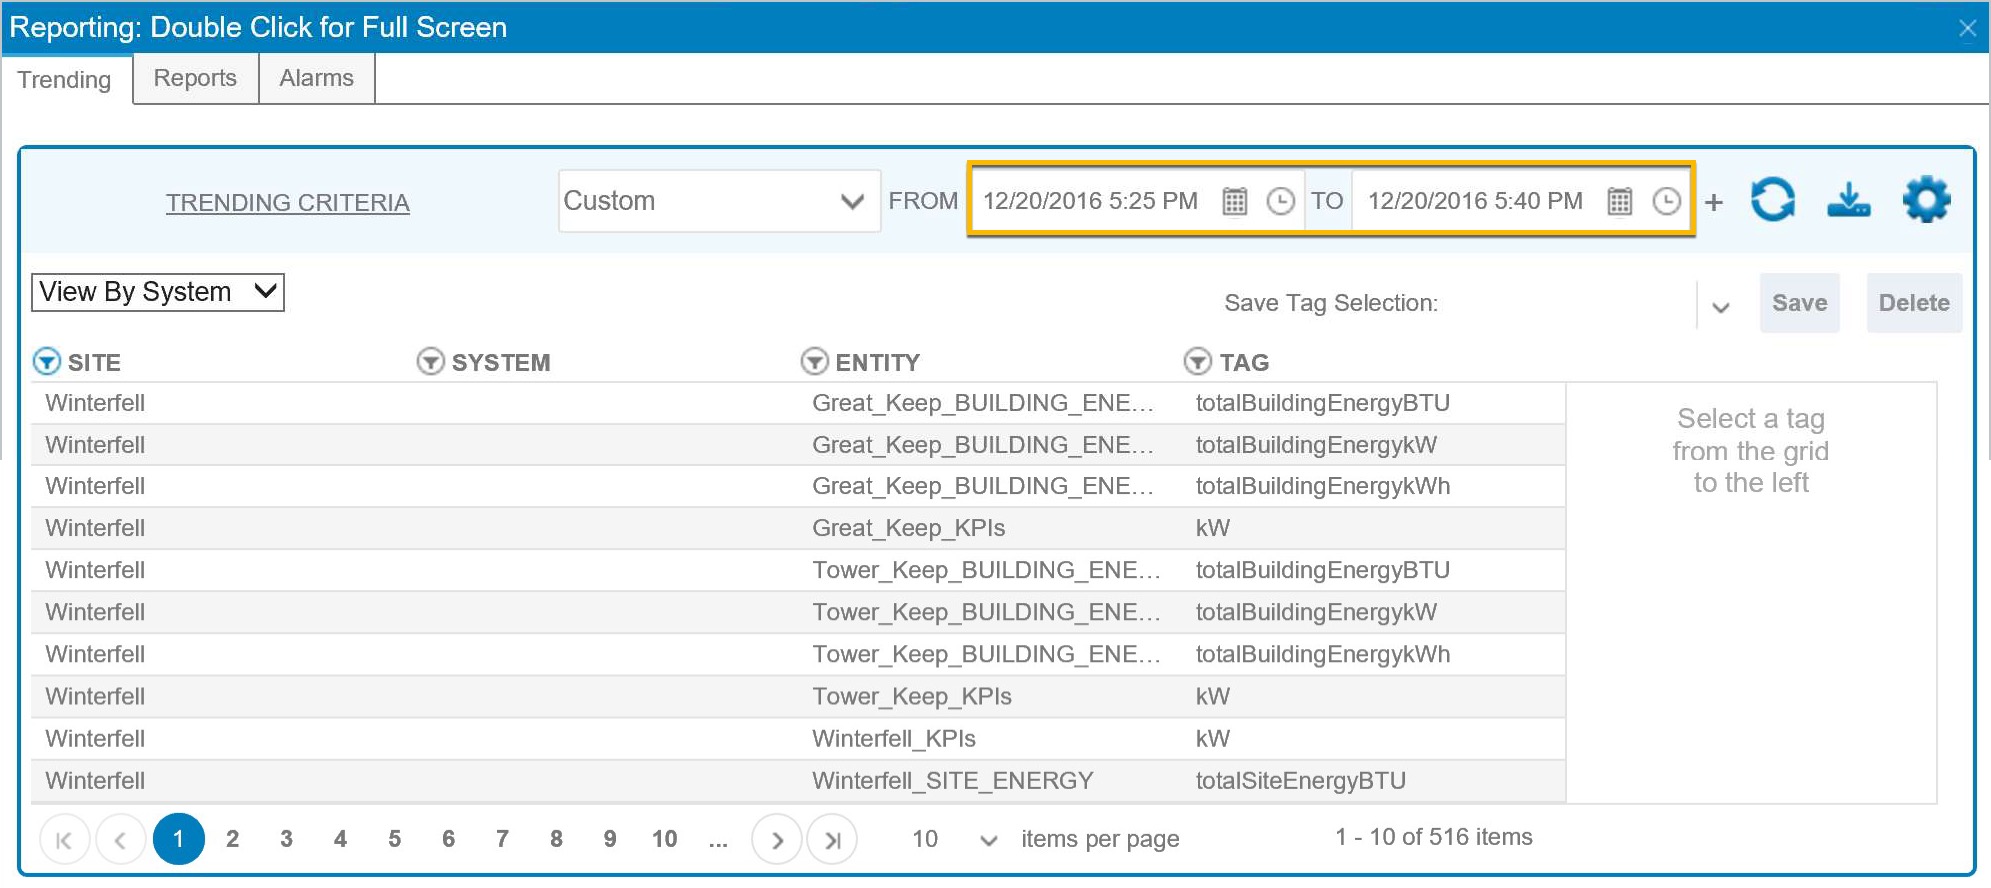Sort by the TAG column header
The height and width of the screenshot is (888, 1991).
tap(1244, 362)
